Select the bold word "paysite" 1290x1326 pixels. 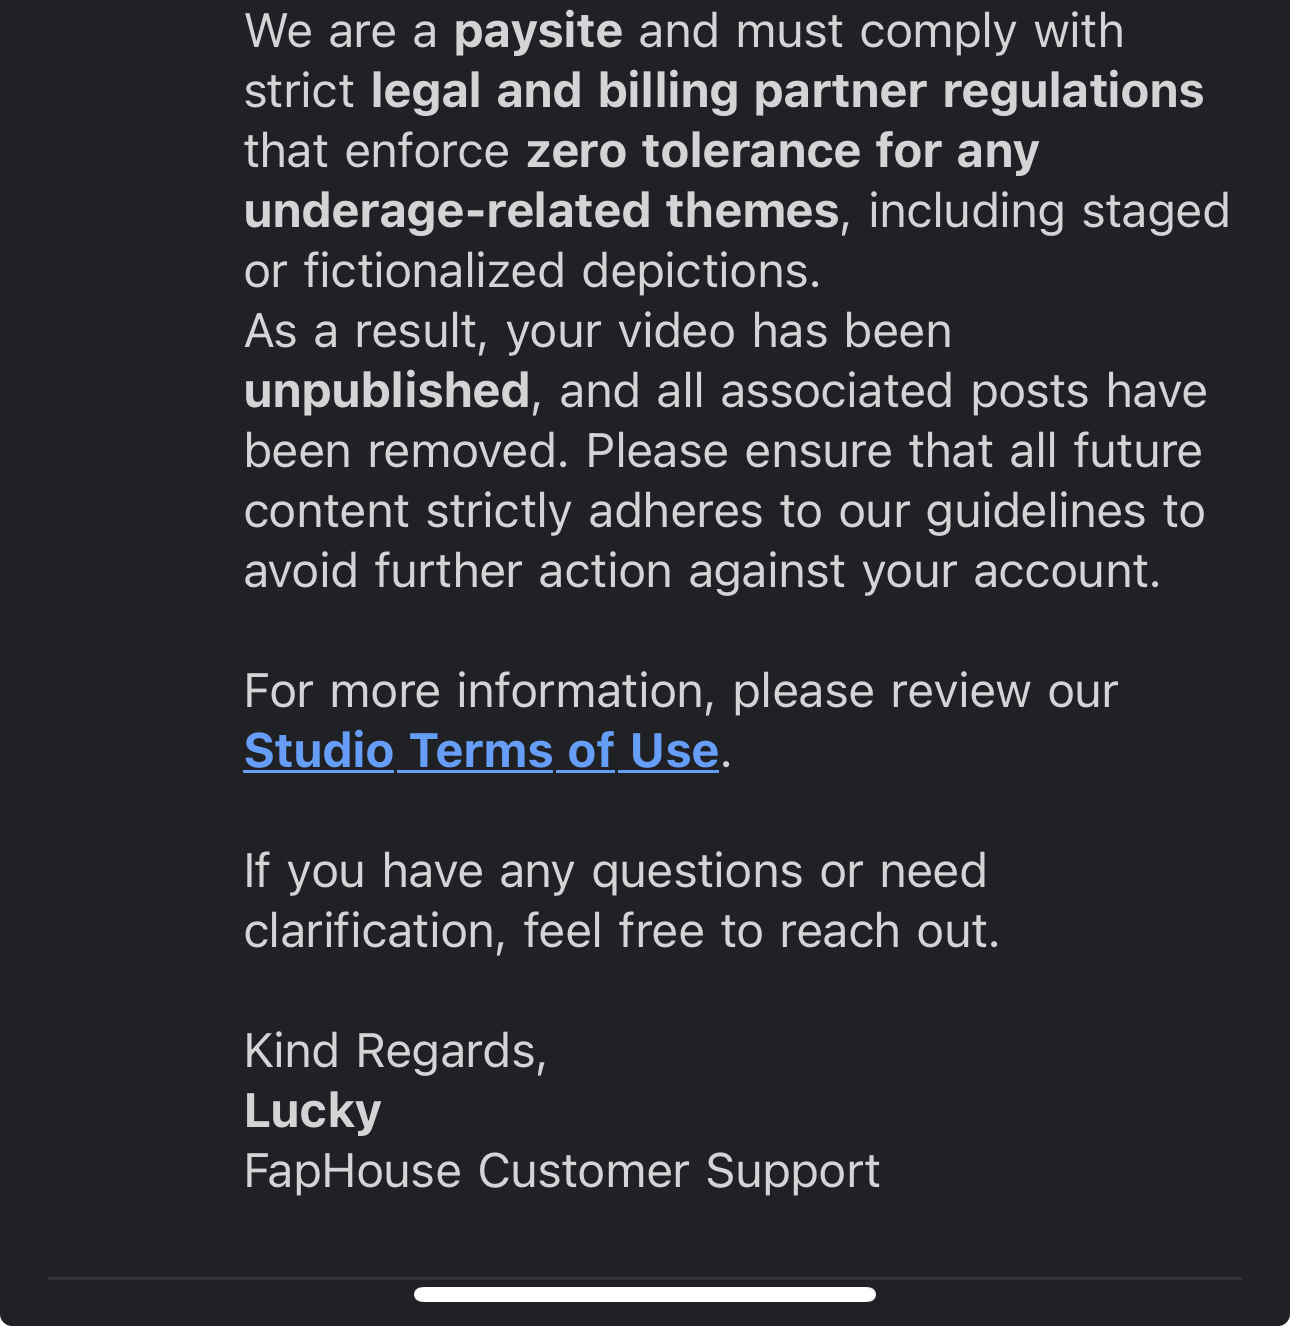tap(538, 33)
